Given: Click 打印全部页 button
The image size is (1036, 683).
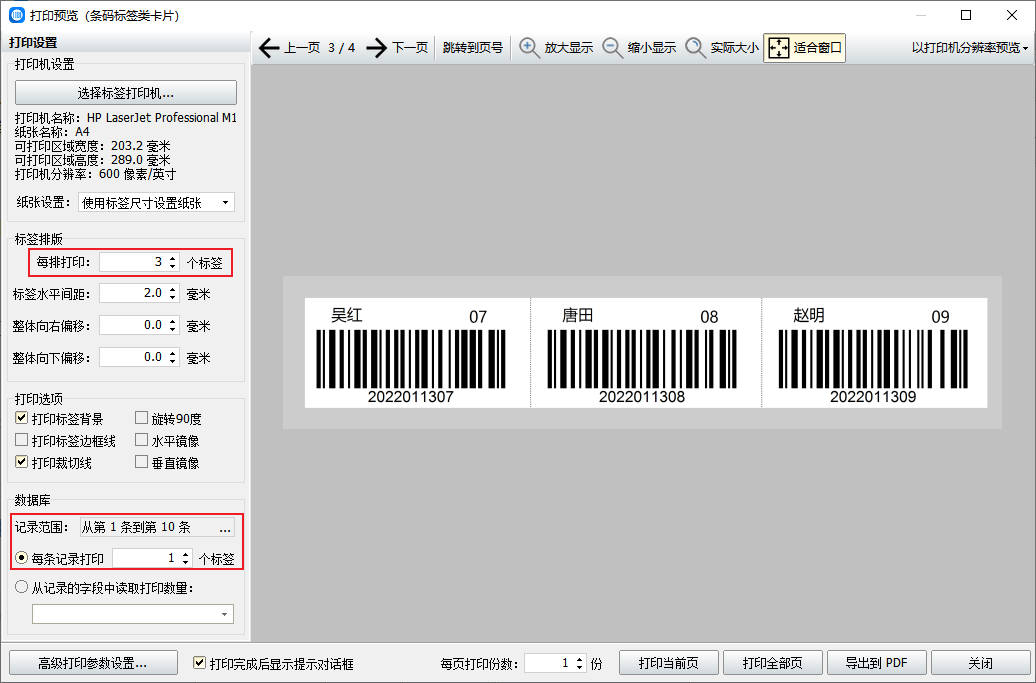Looking at the screenshot, I should tap(772, 663).
